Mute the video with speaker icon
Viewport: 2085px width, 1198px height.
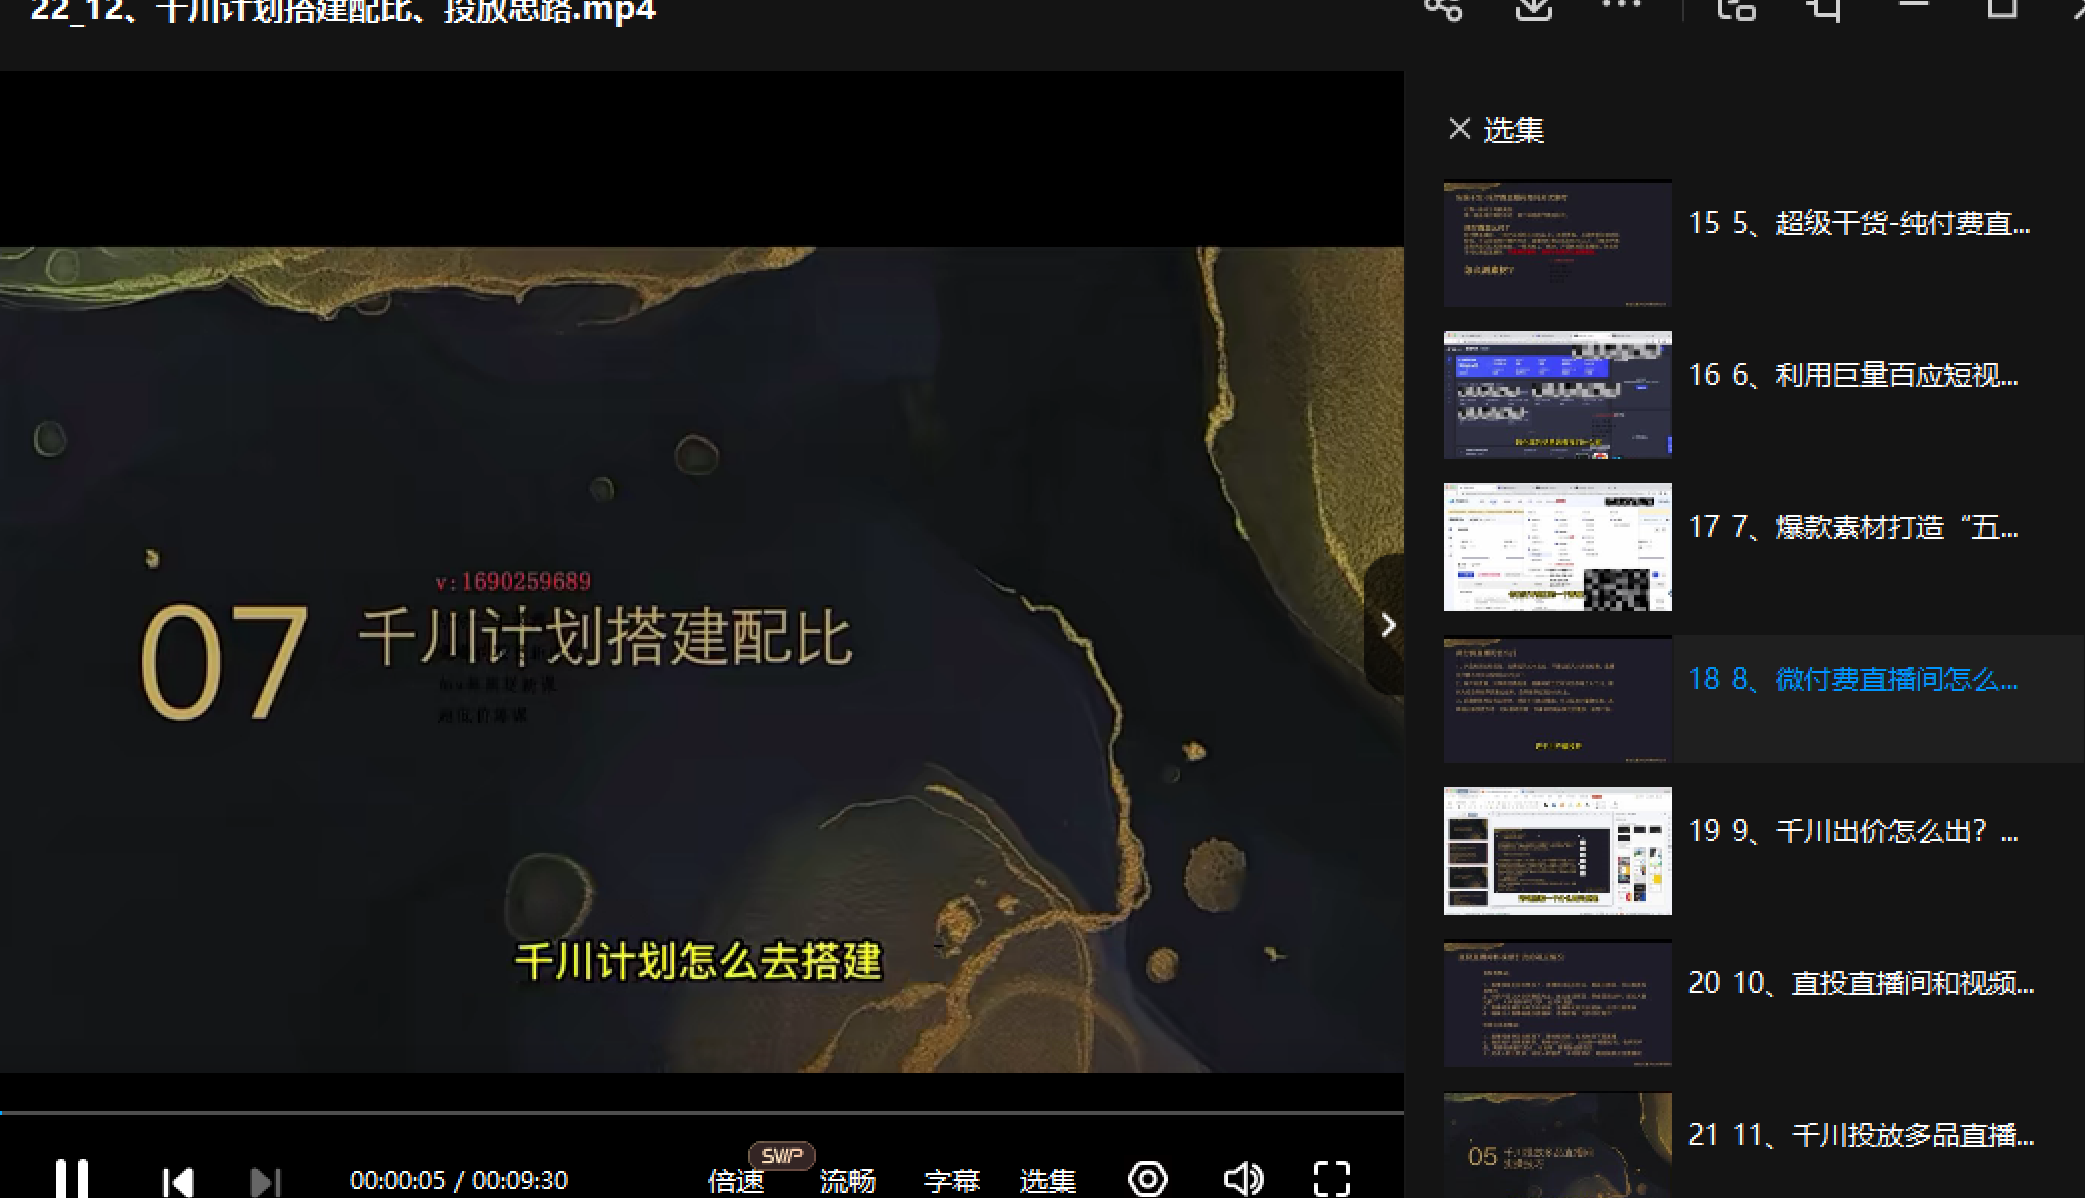click(1243, 1179)
